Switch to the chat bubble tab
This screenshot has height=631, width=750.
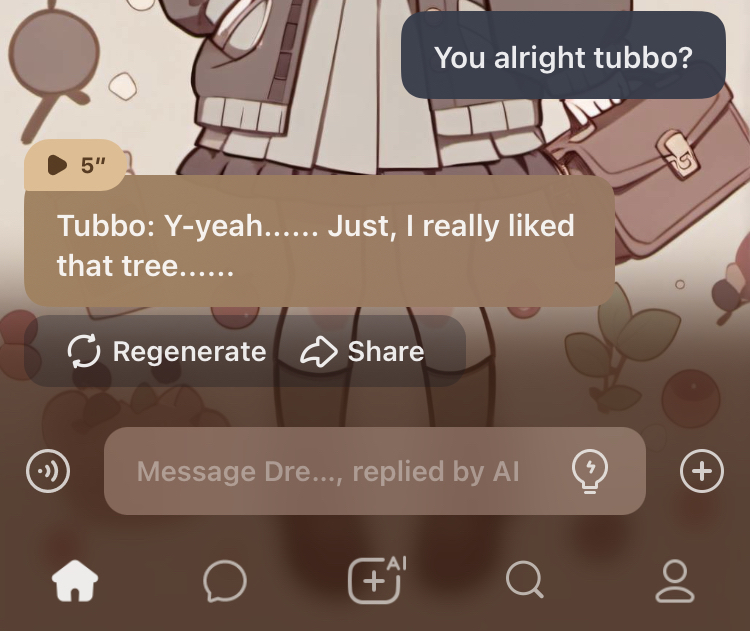225,581
